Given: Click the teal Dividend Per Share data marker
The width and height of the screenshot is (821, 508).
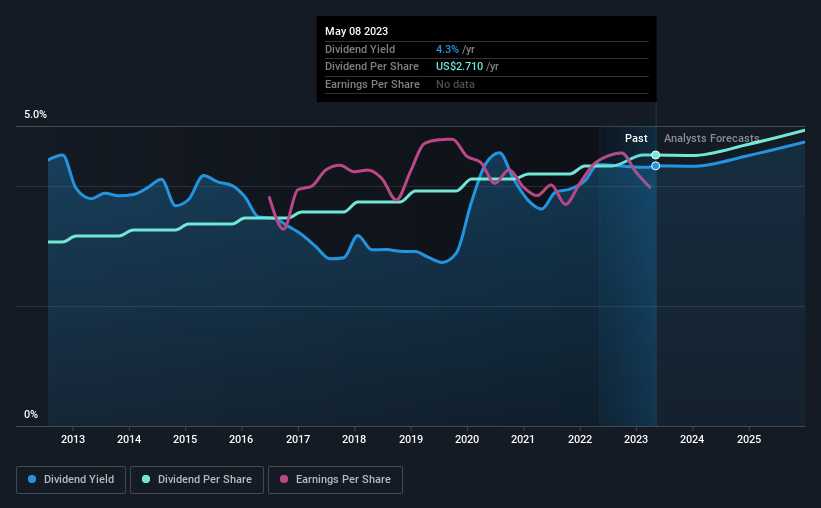Looking at the screenshot, I should pyautogui.click(x=656, y=155).
